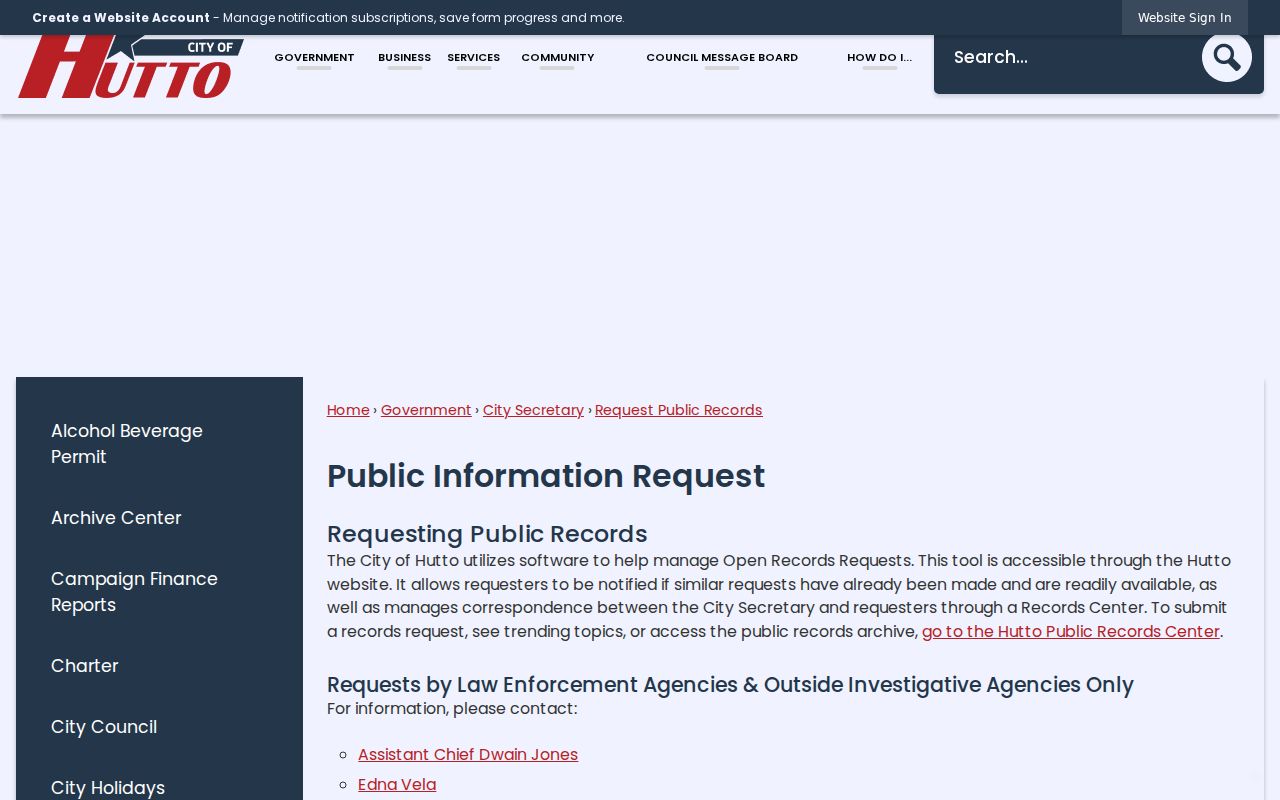
Task: Go to Home breadcrumb link
Action: (348, 410)
